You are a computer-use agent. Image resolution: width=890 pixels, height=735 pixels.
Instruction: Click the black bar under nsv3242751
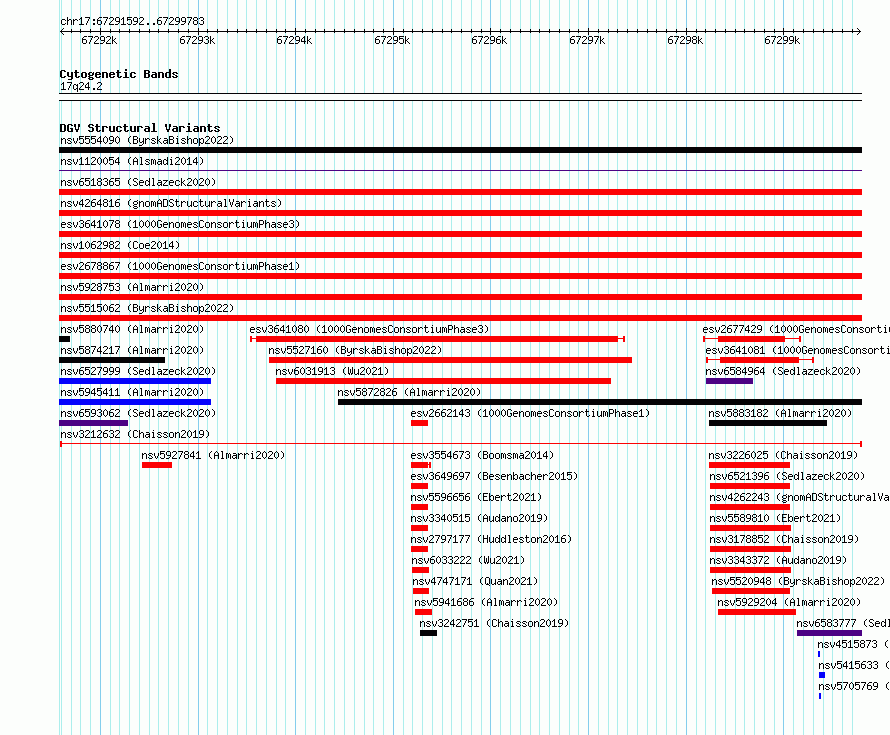coord(429,633)
